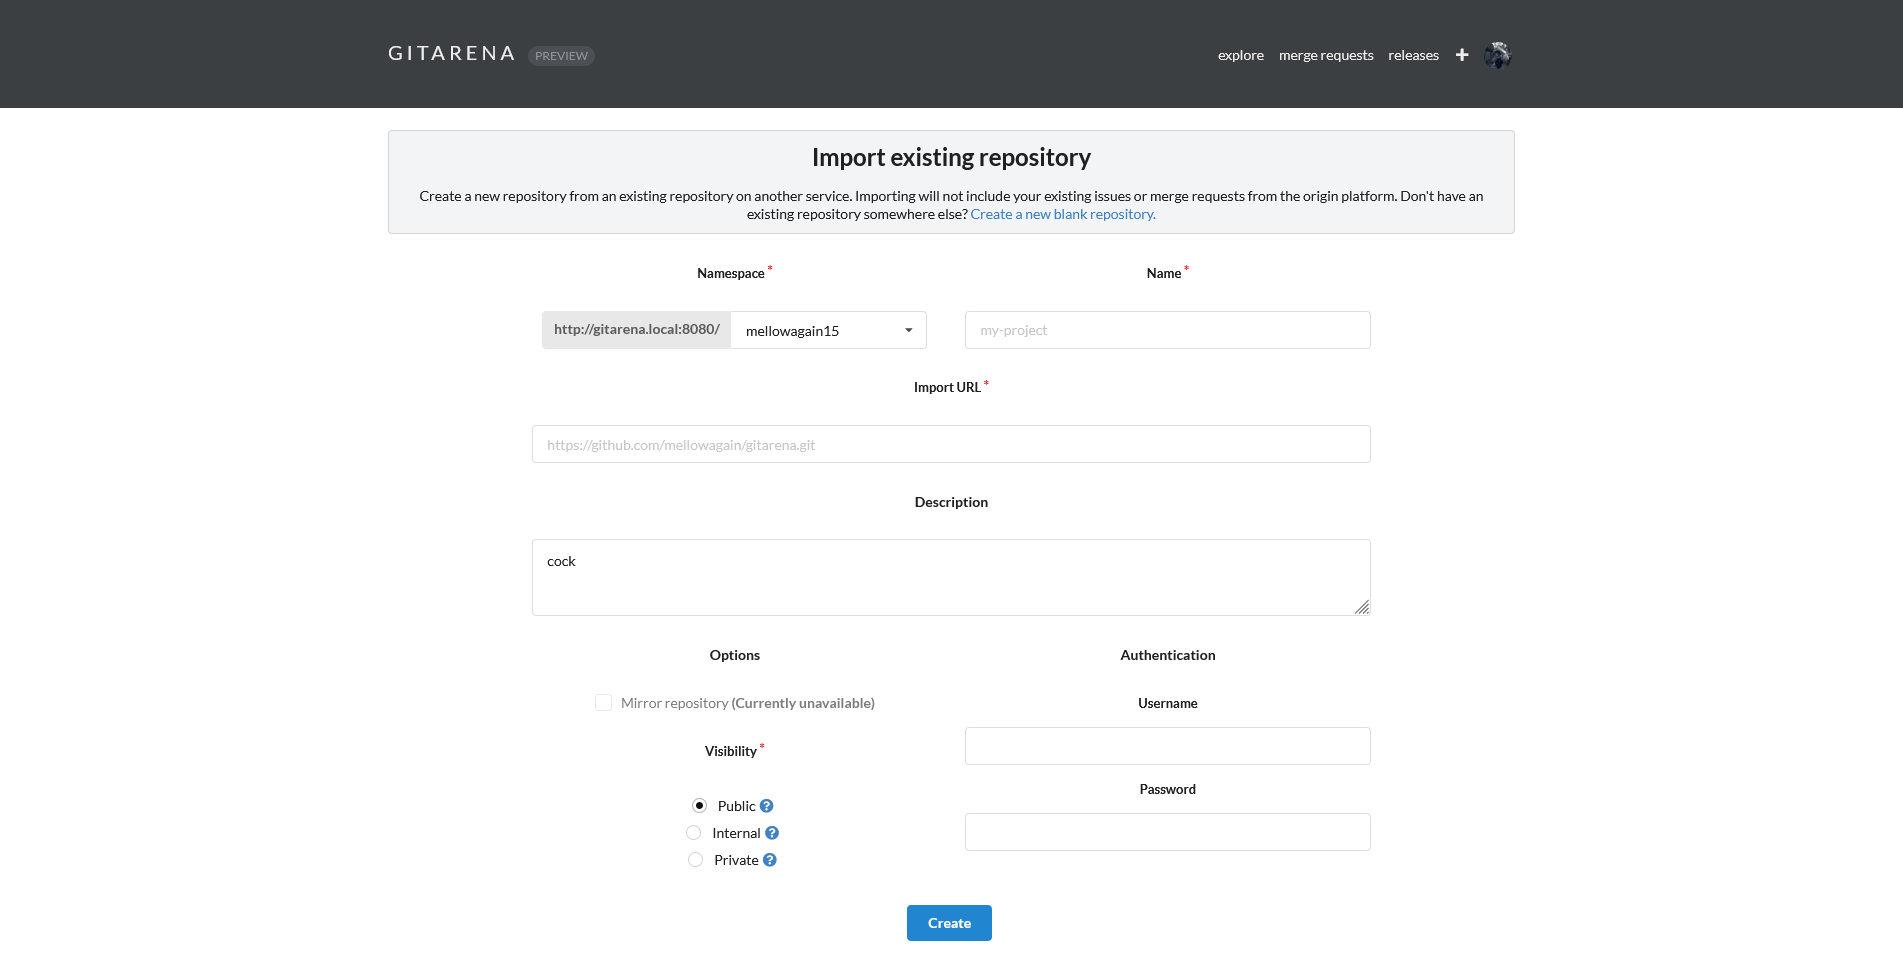Click the Private visibility help icon
The height and width of the screenshot is (955, 1903).
coord(770,860)
